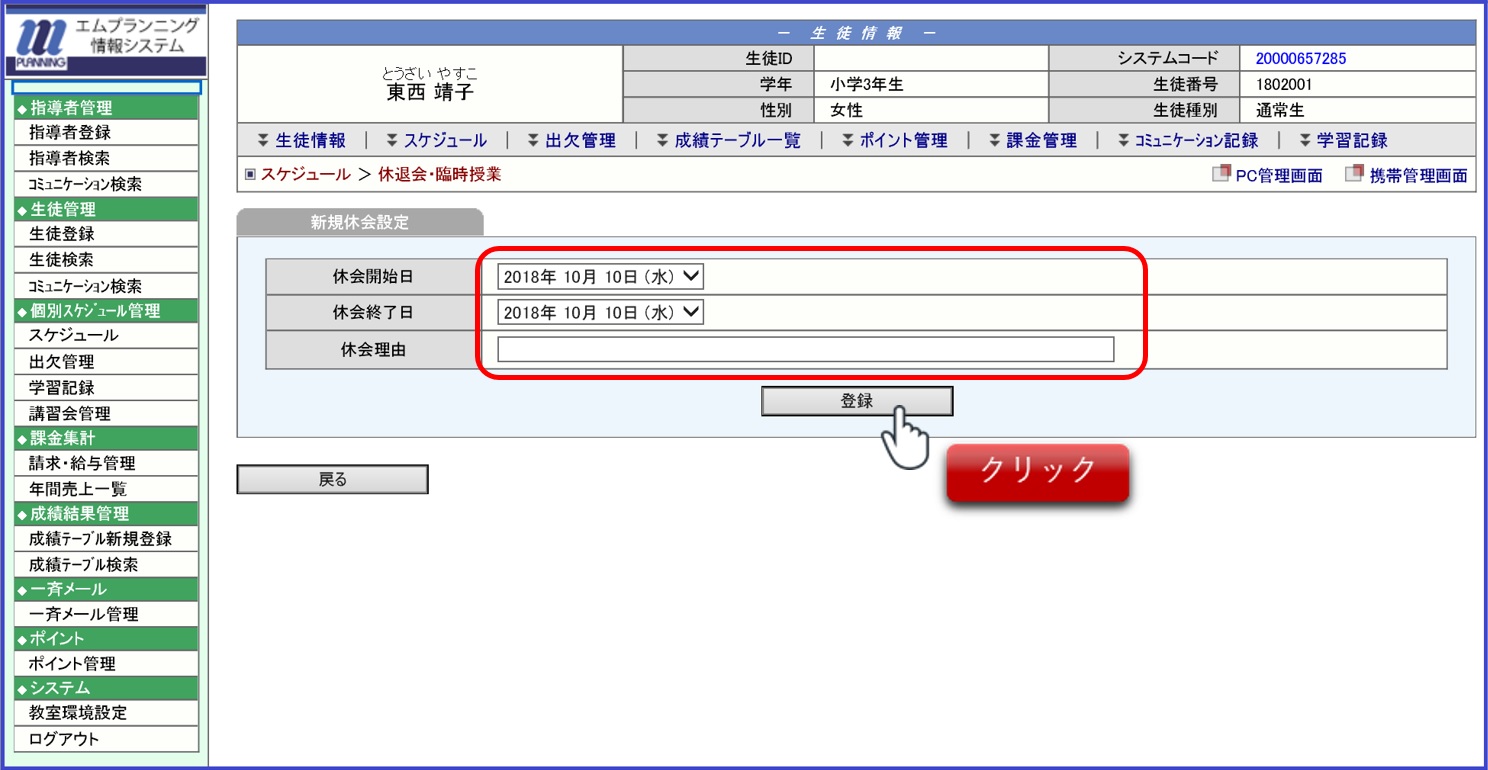Select the 新規休会設定 tab
The height and width of the screenshot is (770, 1488).
(360, 222)
